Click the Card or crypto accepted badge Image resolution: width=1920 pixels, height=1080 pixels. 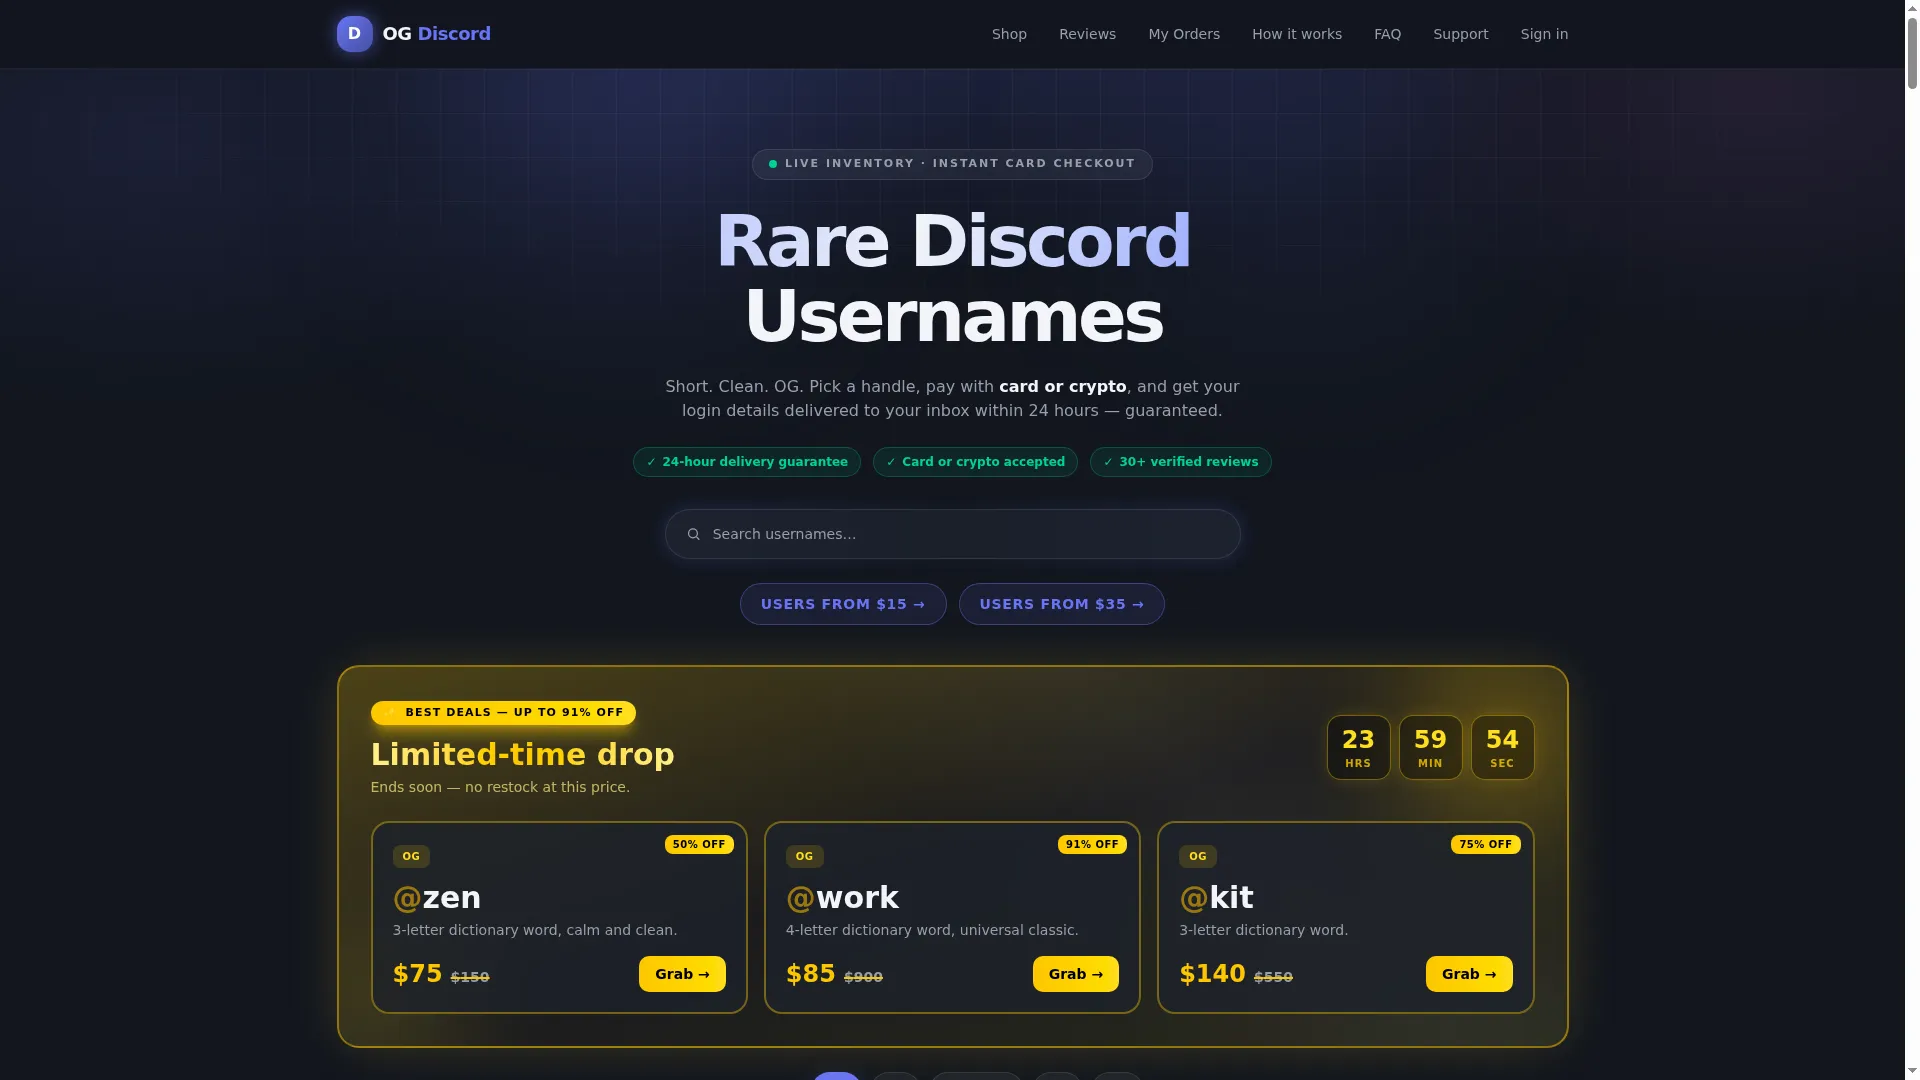(975, 462)
